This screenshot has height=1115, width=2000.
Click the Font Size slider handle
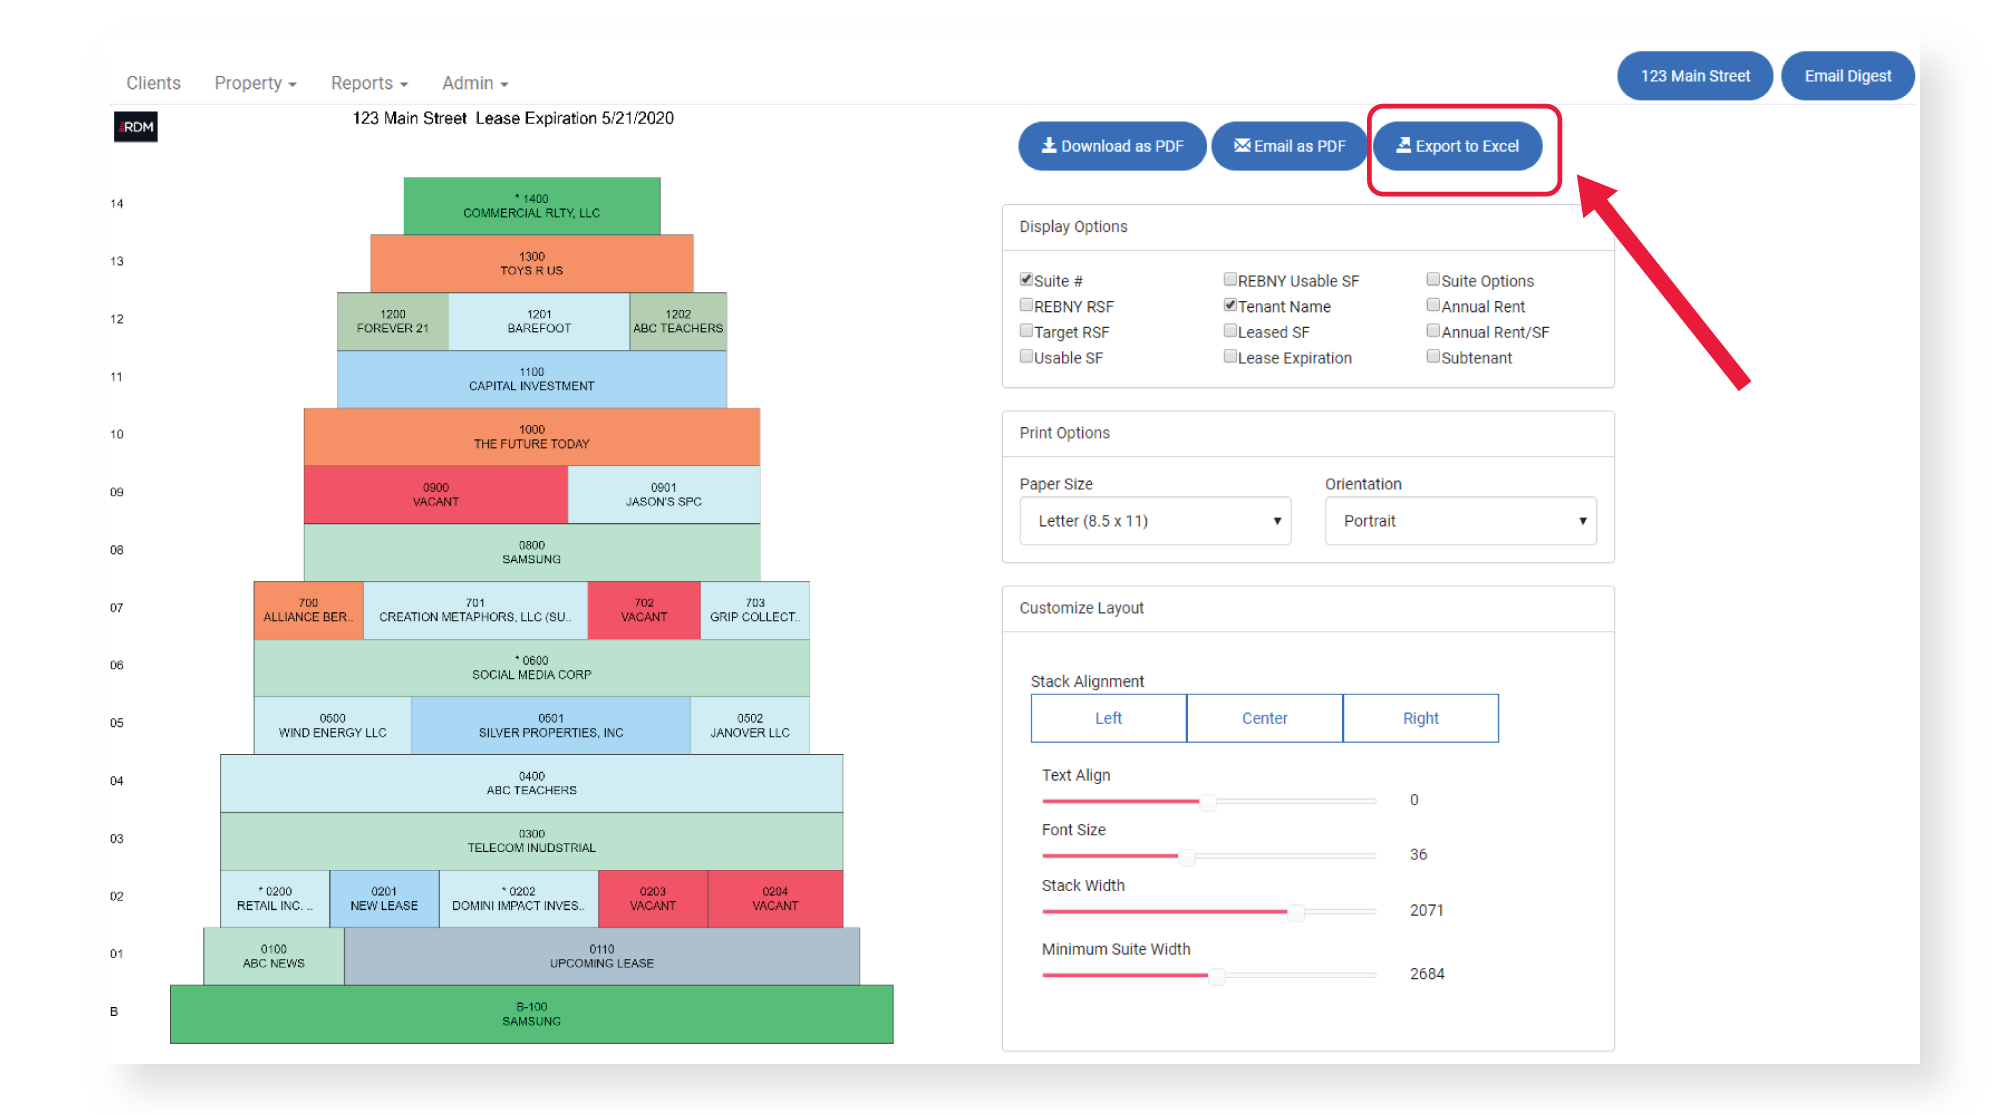click(x=1186, y=856)
